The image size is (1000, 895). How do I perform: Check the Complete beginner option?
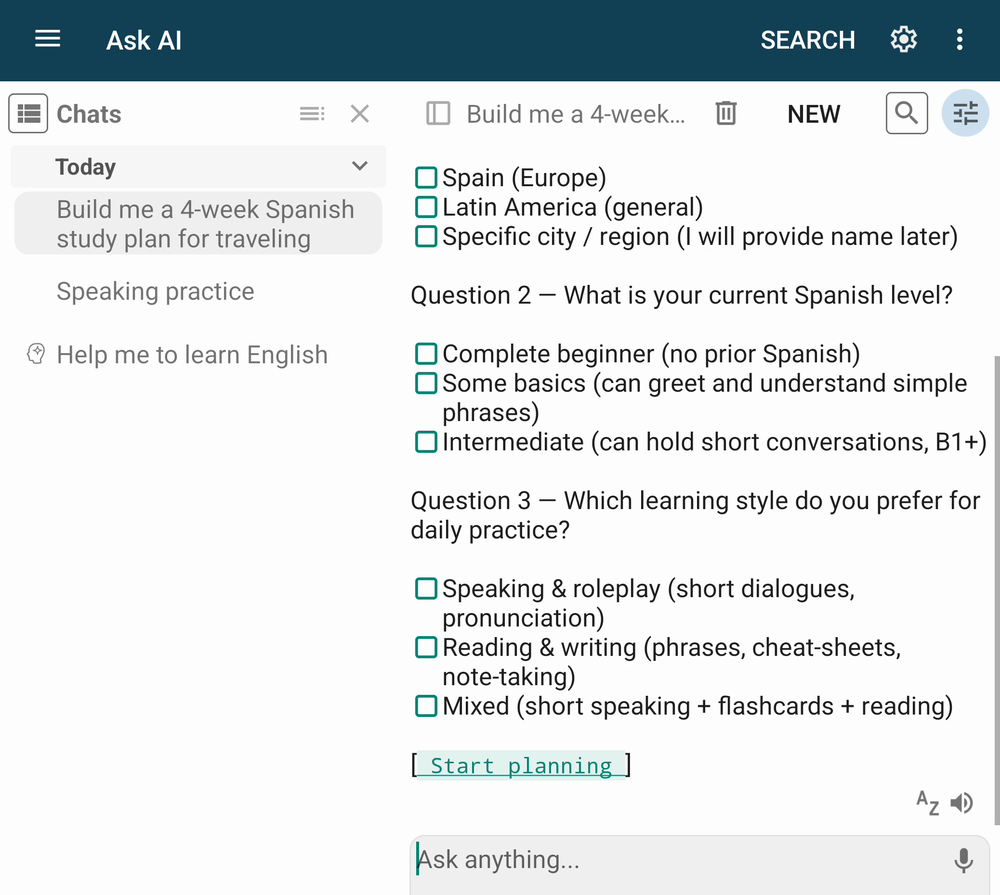coord(426,353)
